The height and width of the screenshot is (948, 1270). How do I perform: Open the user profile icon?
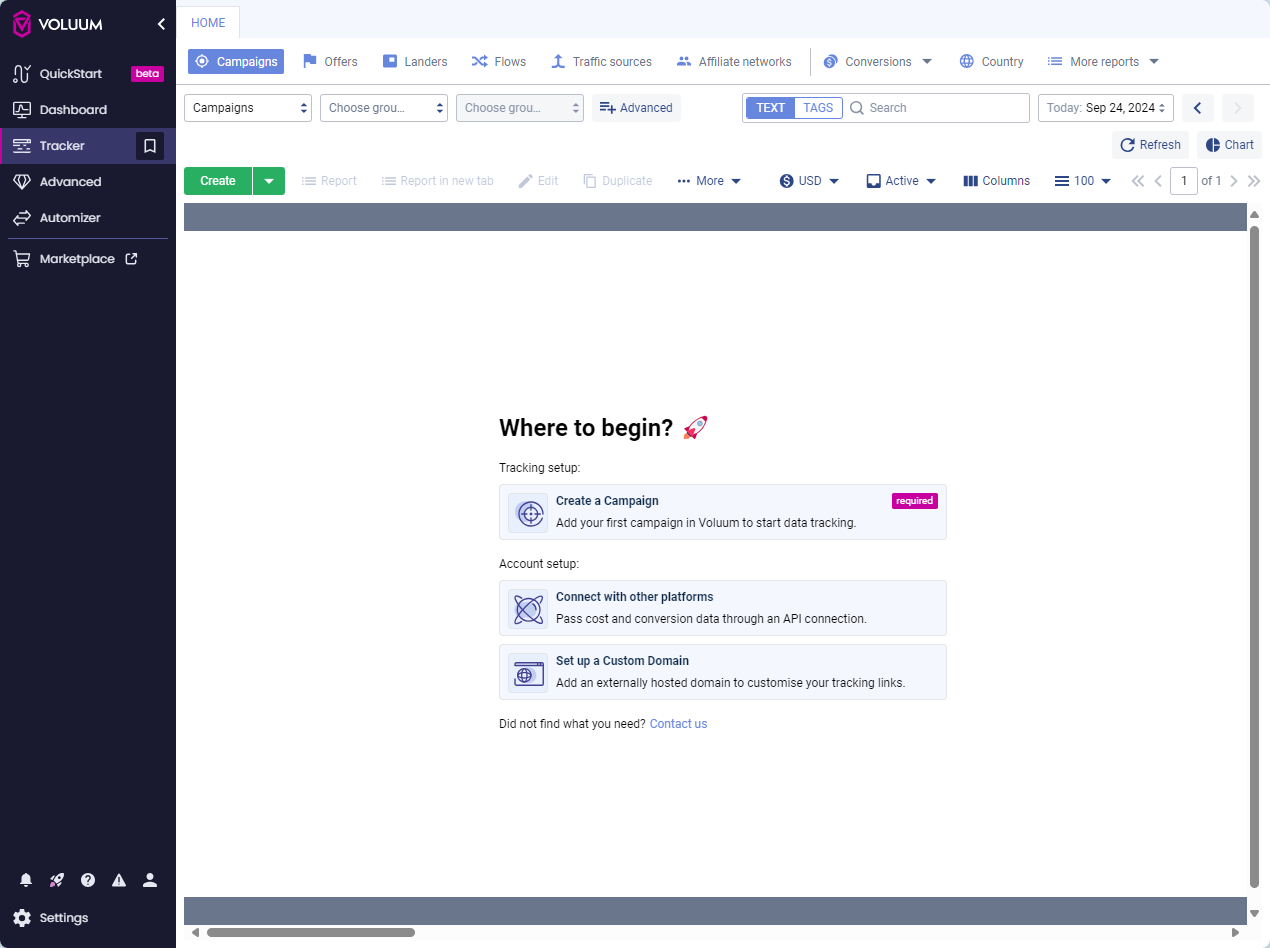pyautogui.click(x=150, y=880)
